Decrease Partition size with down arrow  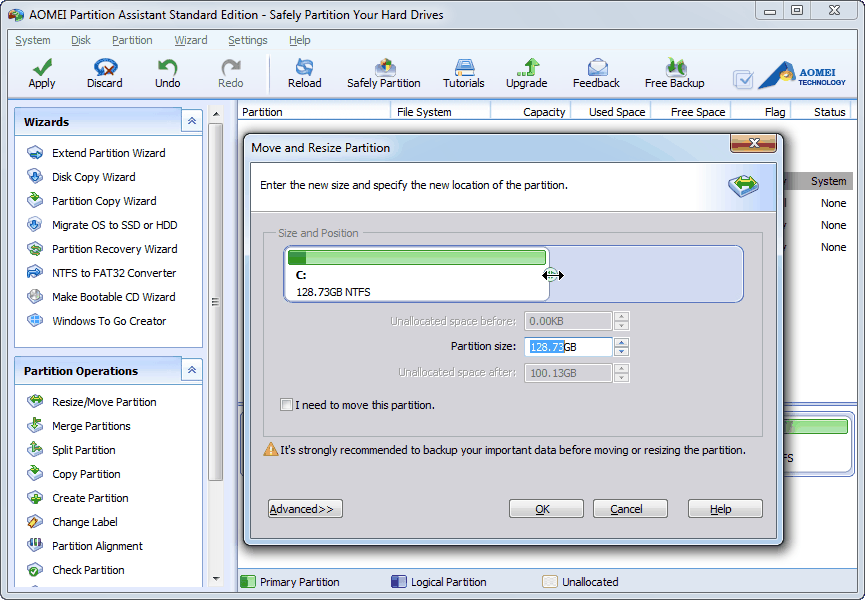tap(622, 351)
